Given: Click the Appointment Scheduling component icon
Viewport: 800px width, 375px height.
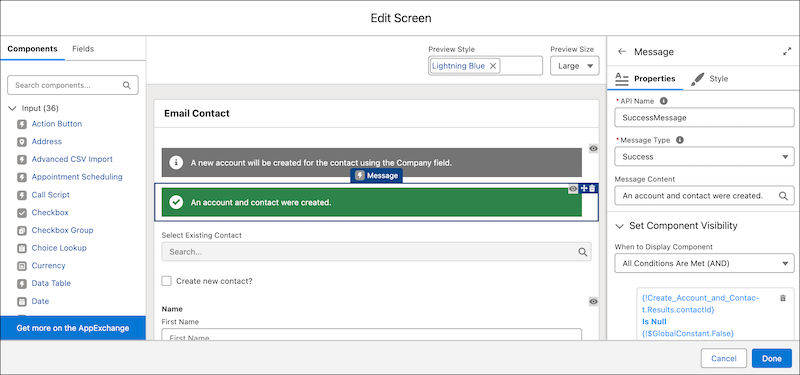Looking at the screenshot, I should tap(21, 178).
